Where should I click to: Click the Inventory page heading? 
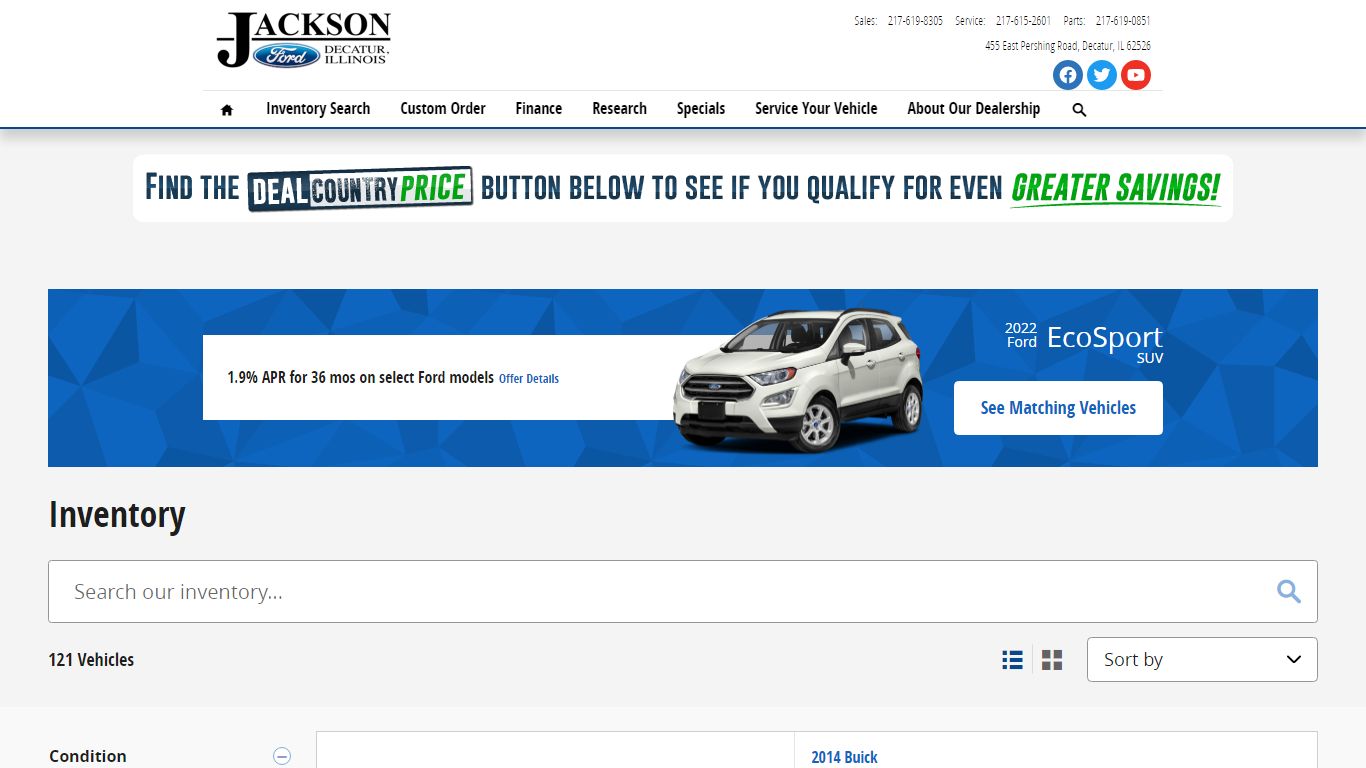click(x=117, y=515)
